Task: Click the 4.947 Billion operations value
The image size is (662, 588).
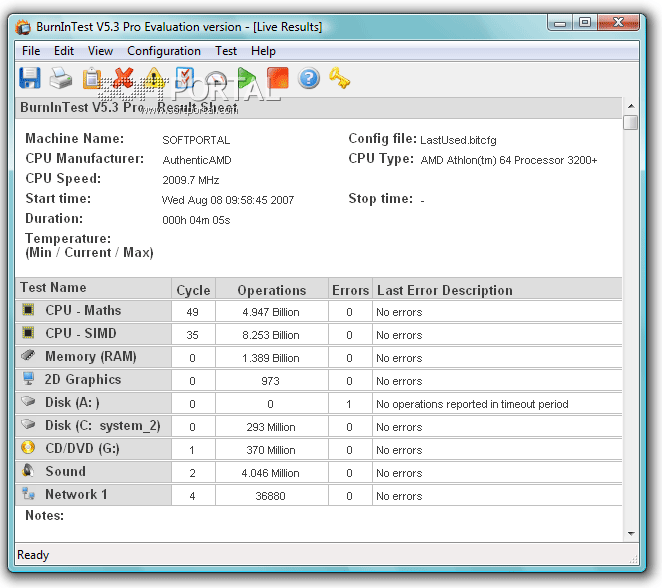Action: [x=271, y=312]
